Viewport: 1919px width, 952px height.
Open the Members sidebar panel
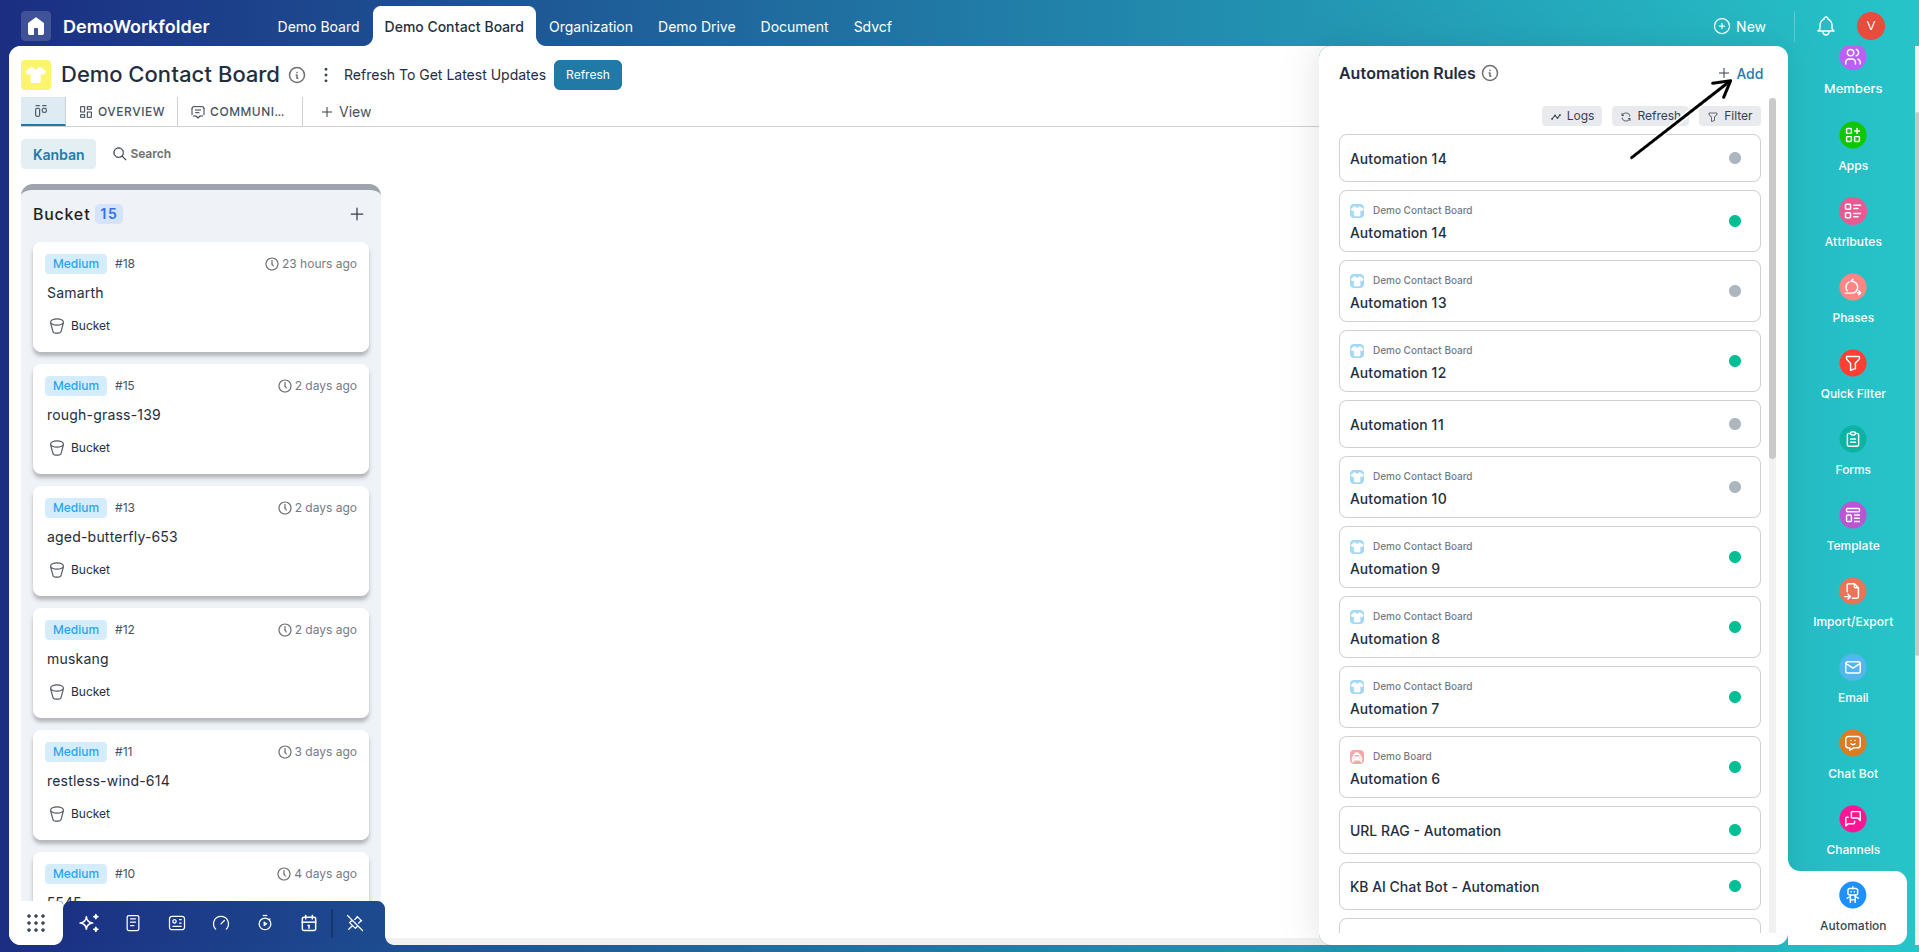(1853, 70)
